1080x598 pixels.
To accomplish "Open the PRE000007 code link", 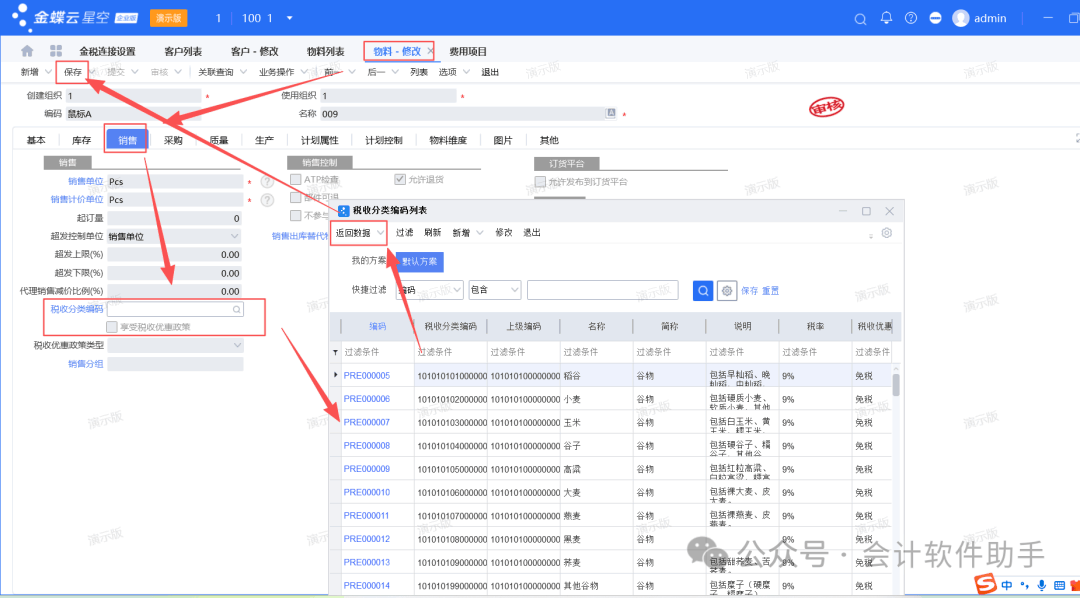I will pyautogui.click(x=366, y=422).
